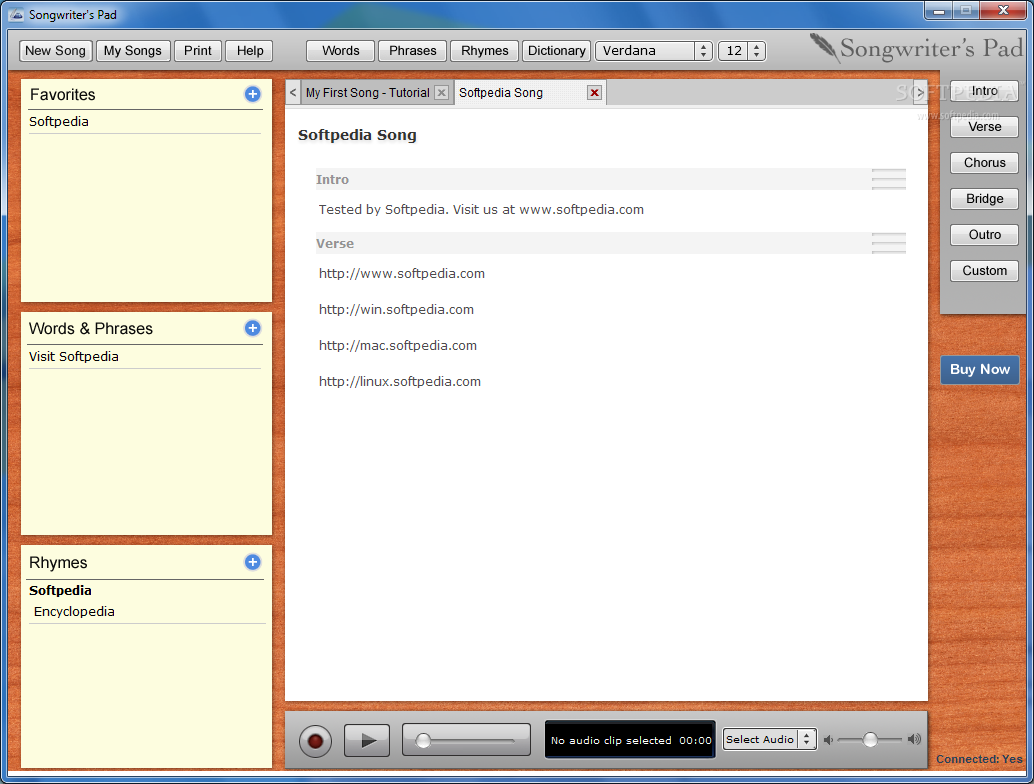The height and width of the screenshot is (784, 1034).
Task: Open the font size 12 stepper
Action: (742, 51)
